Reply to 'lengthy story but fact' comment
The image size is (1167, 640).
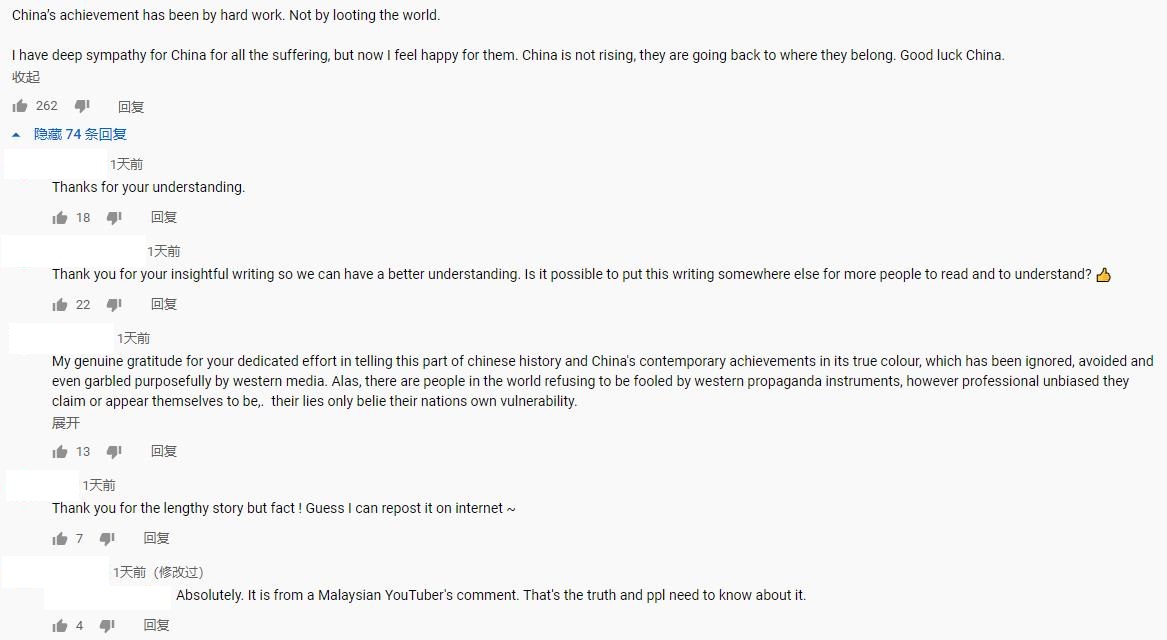[x=157, y=538]
